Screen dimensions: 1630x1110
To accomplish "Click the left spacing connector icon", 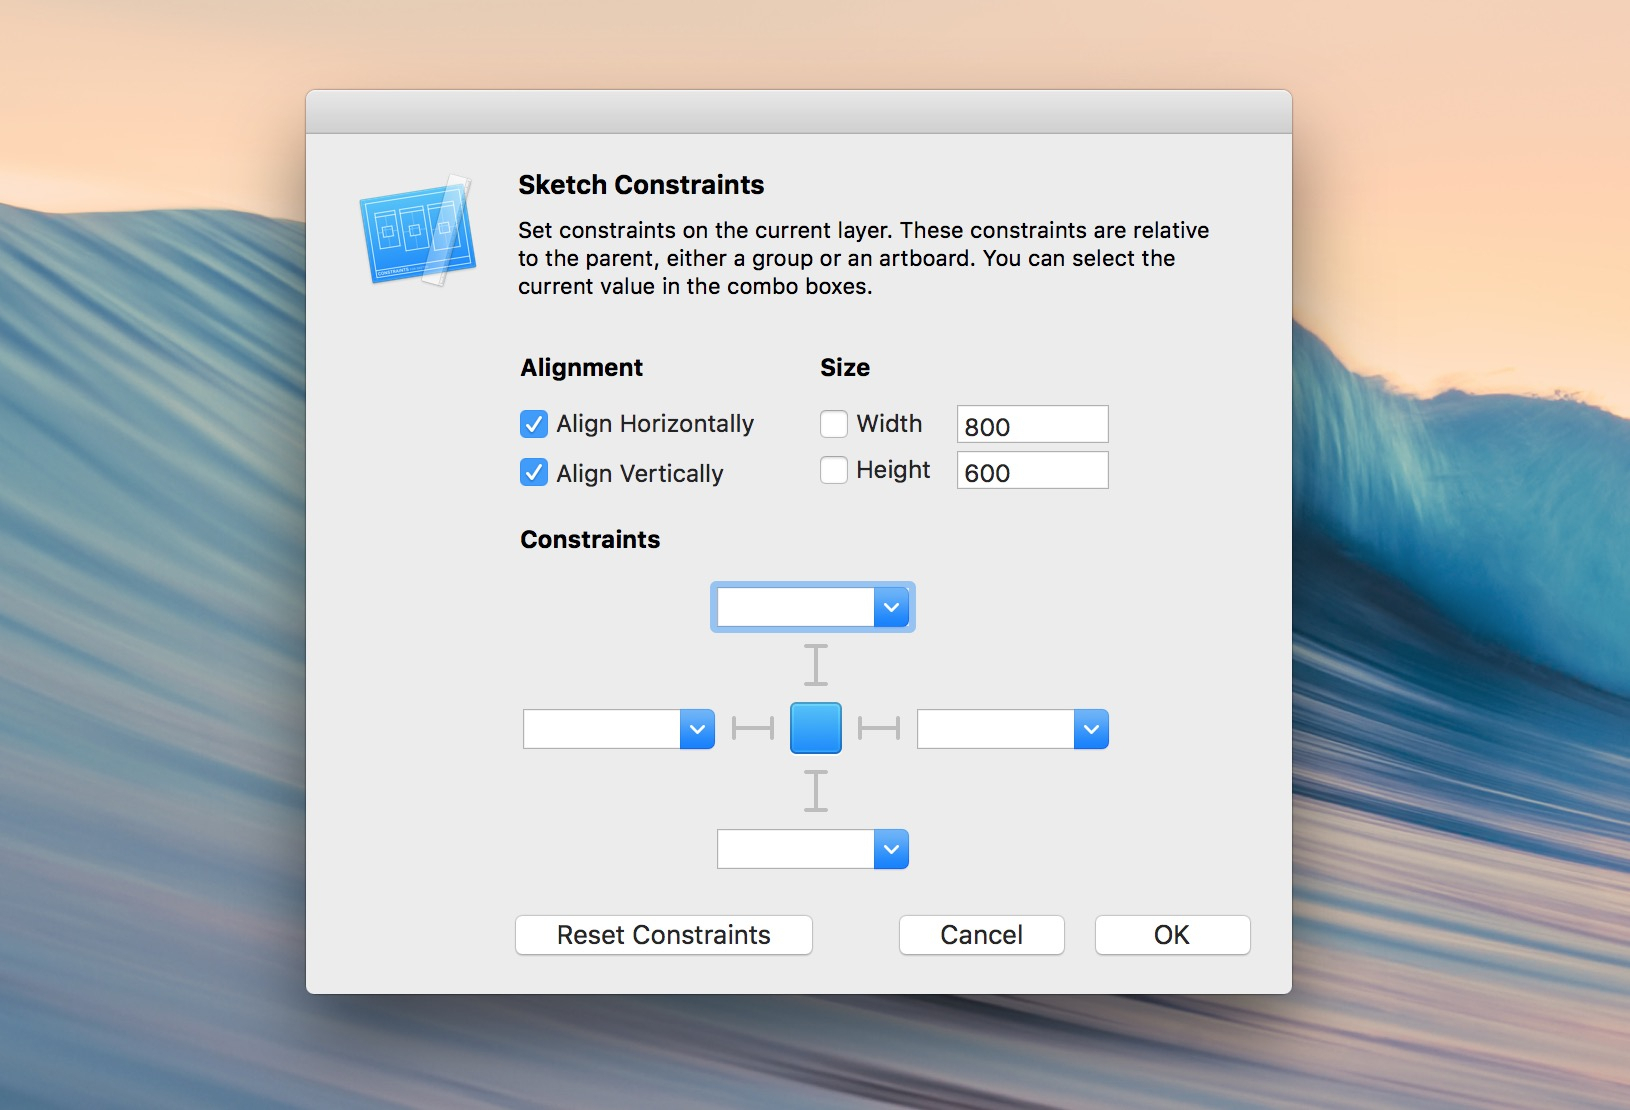I will click(x=753, y=728).
